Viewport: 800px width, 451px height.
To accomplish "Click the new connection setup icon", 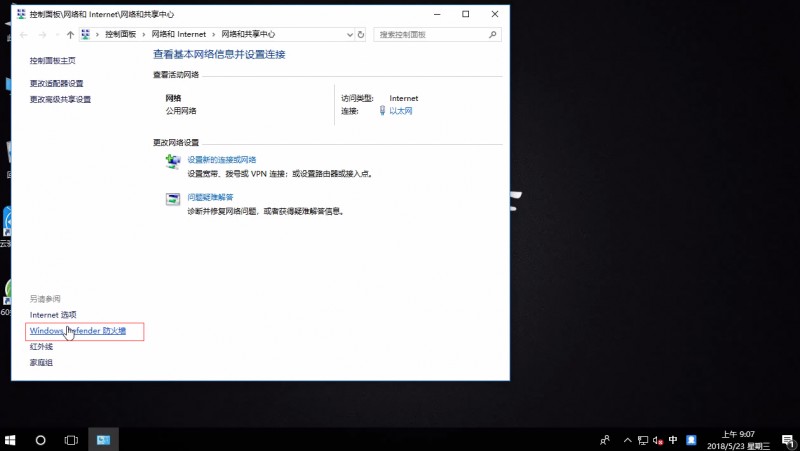I will pyautogui.click(x=173, y=161).
